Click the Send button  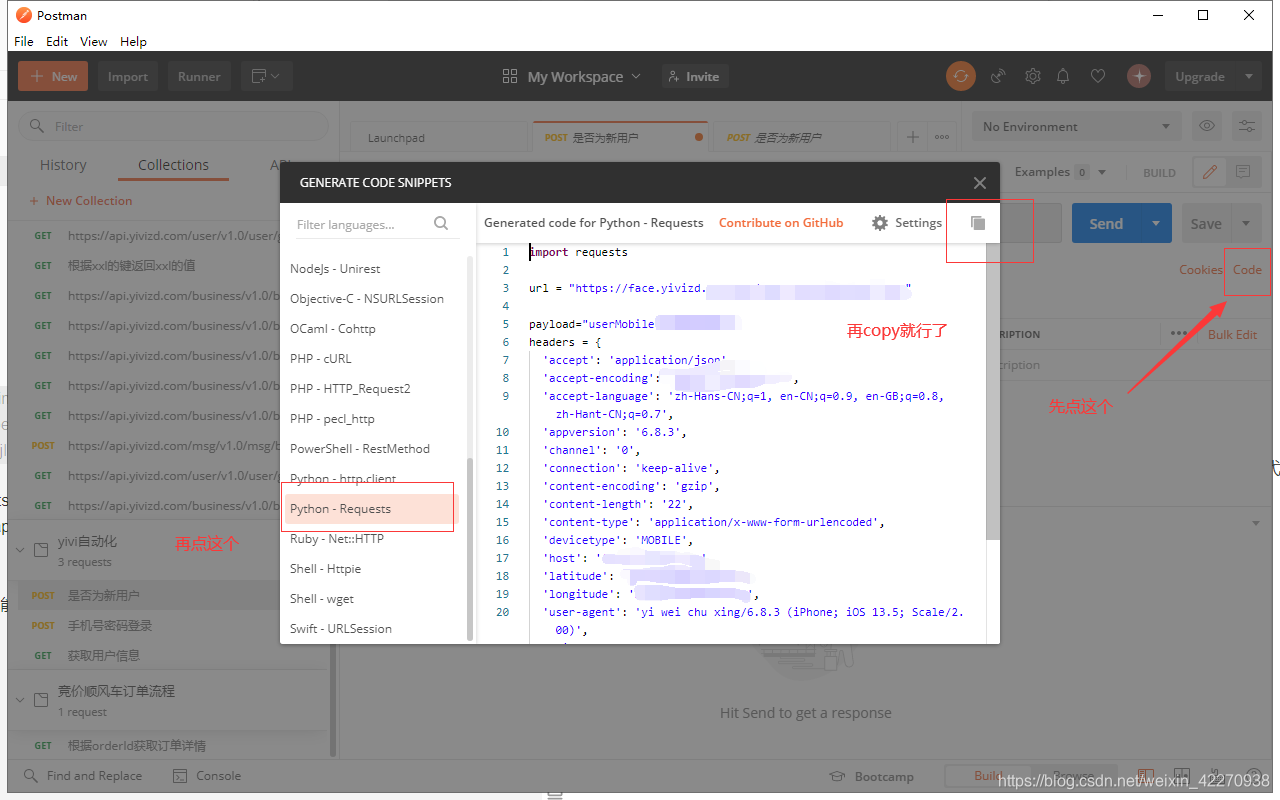coord(1106,224)
